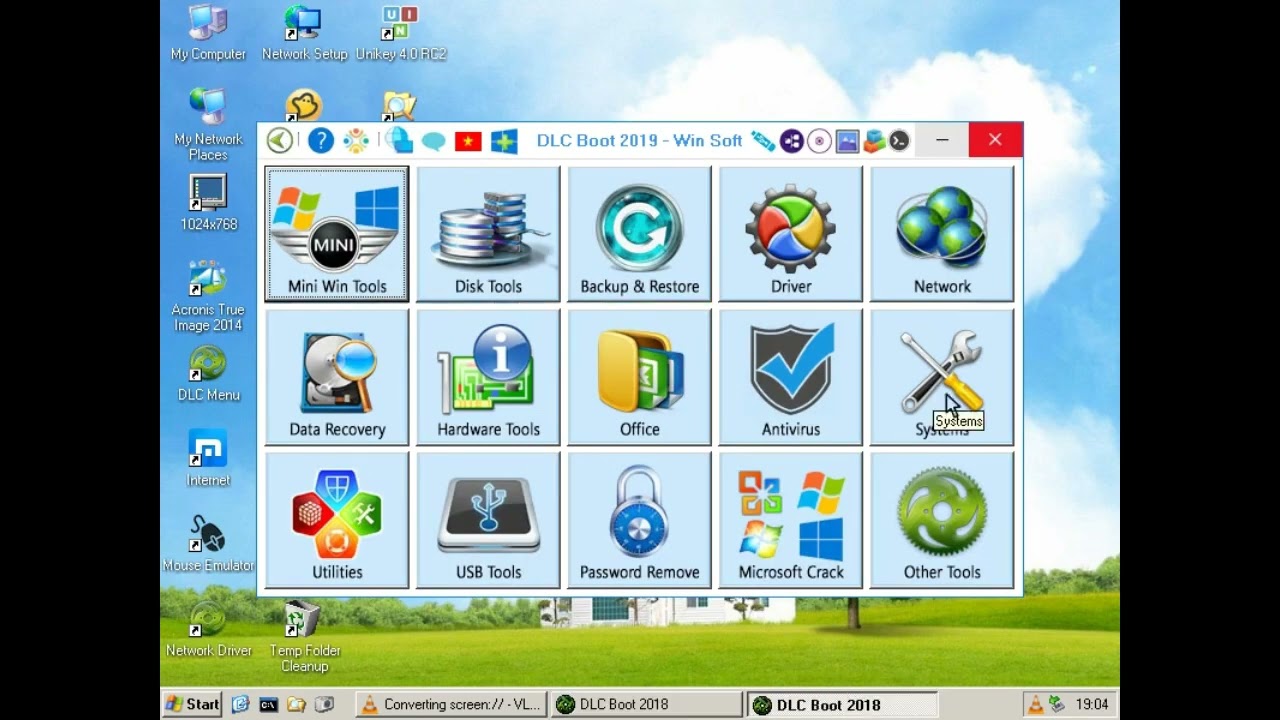Select My Network Places desktop icon
The width and height of the screenshot is (1280, 720).
pyautogui.click(x=208, y=125)
